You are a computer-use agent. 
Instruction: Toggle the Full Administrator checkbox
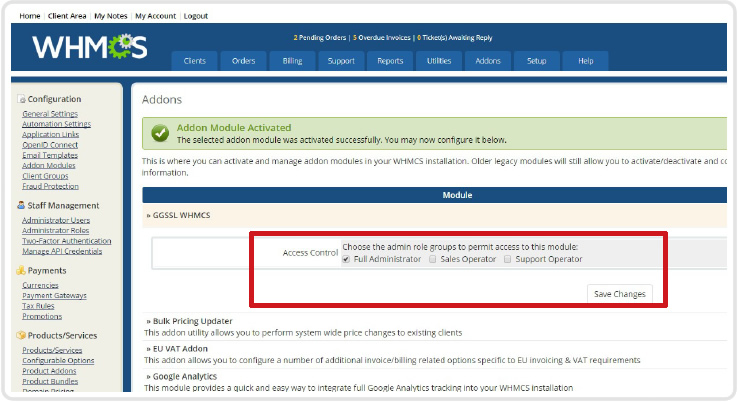point(346,259)
